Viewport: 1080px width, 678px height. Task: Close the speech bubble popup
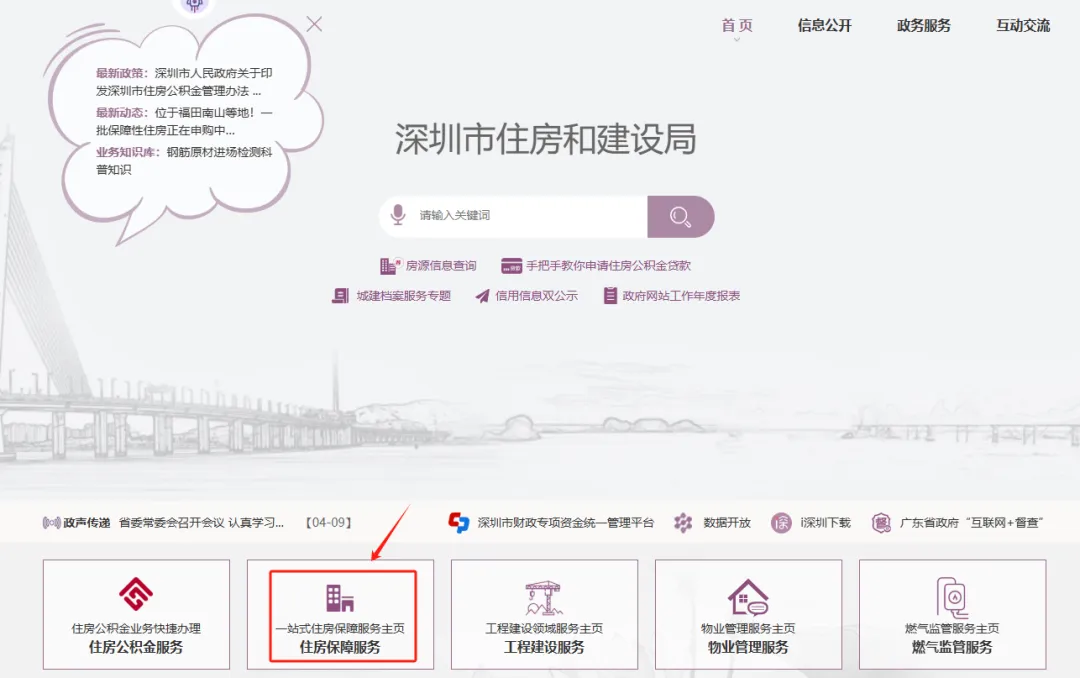[314, 25]
